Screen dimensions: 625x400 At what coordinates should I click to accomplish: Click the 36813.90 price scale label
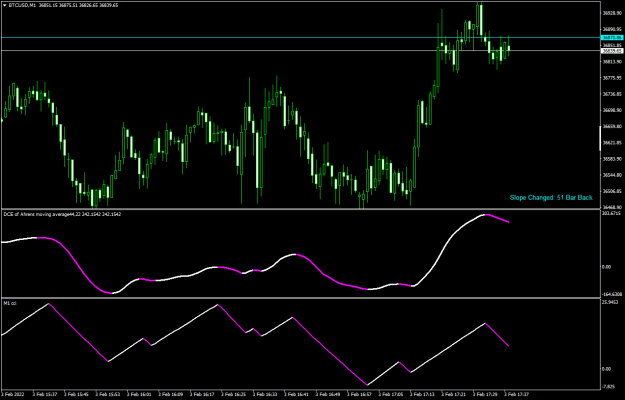click(612, 62)
